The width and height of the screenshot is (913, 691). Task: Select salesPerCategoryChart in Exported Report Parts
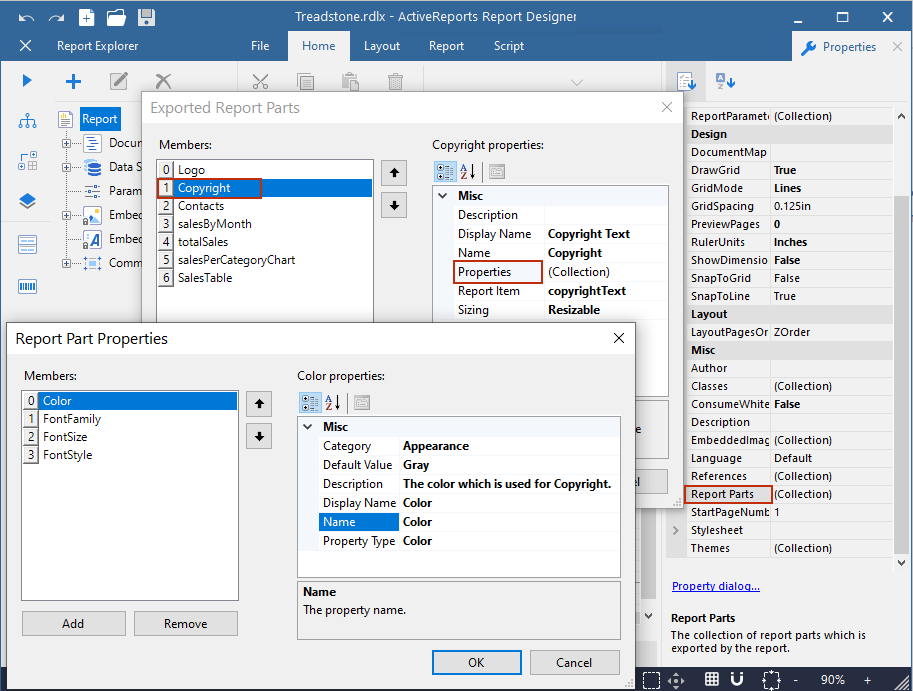(265, 260)
